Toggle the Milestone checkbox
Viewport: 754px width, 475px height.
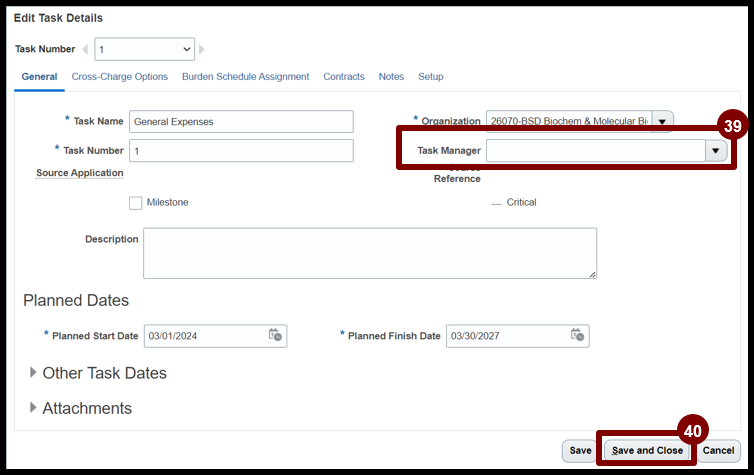[x=136, y=203]
